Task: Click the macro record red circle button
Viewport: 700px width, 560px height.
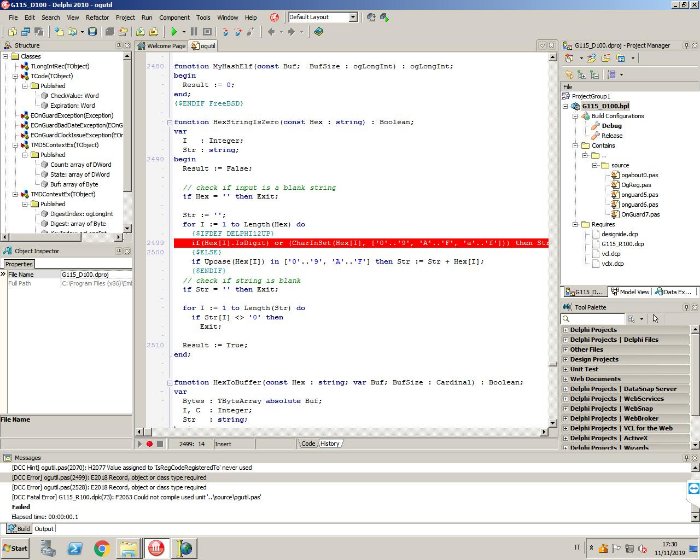Action: [150, 444]
